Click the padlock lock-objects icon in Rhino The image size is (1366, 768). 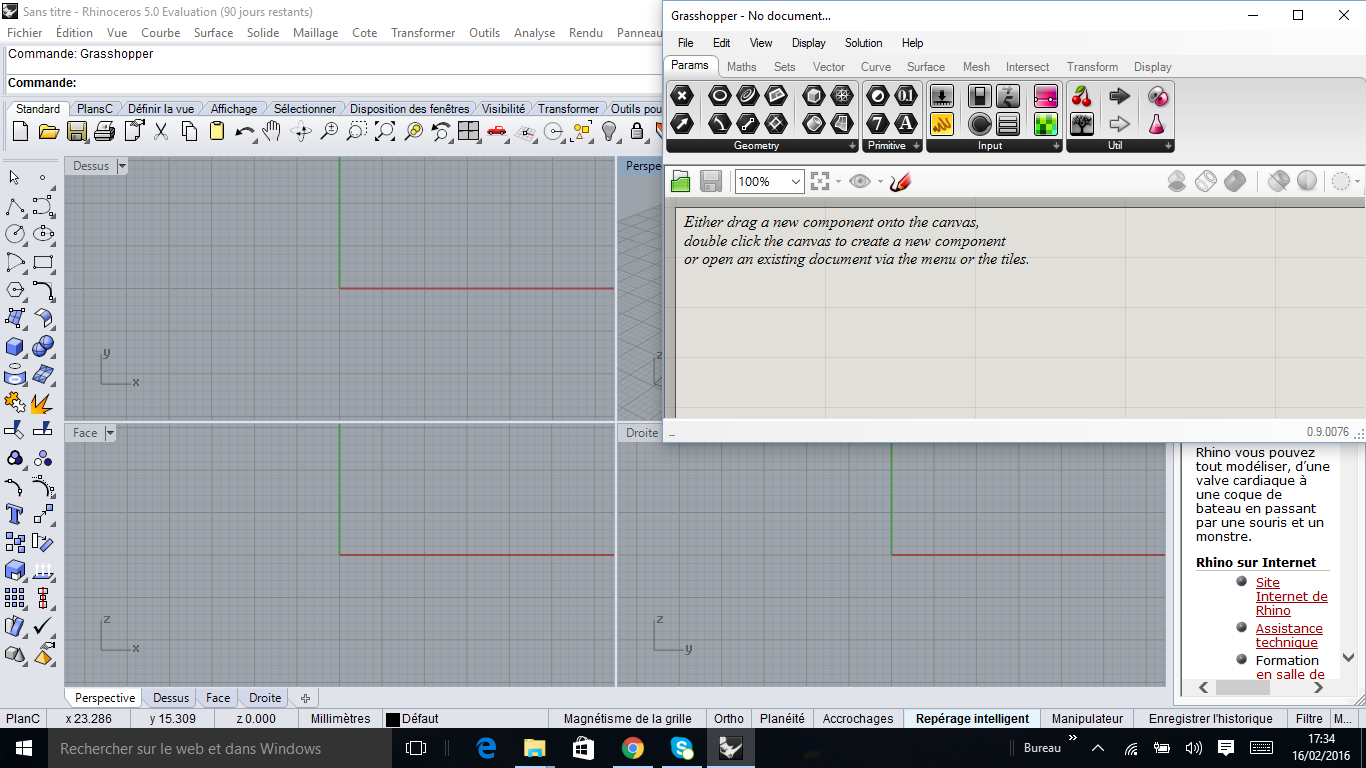(x=636, y=131)
